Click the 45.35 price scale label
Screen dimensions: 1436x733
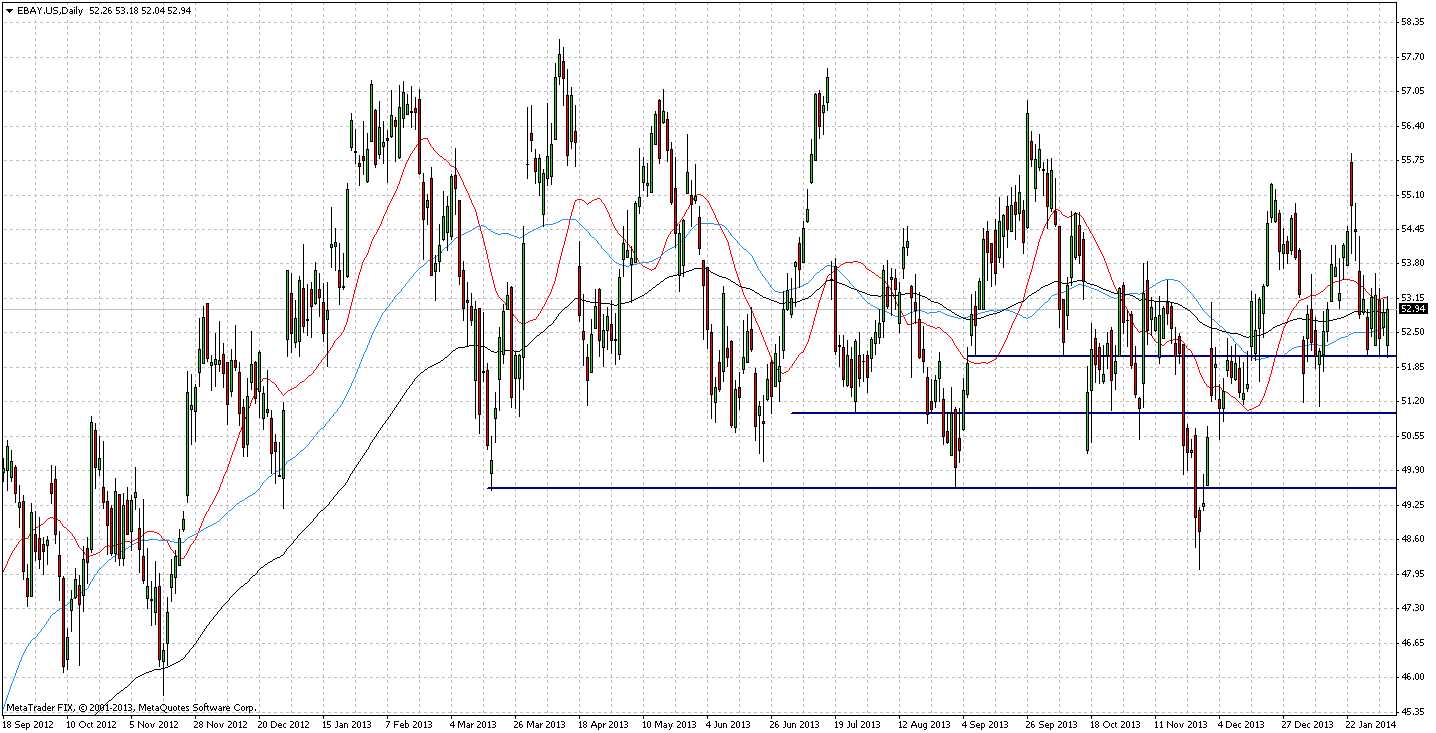coord(1412,712)
